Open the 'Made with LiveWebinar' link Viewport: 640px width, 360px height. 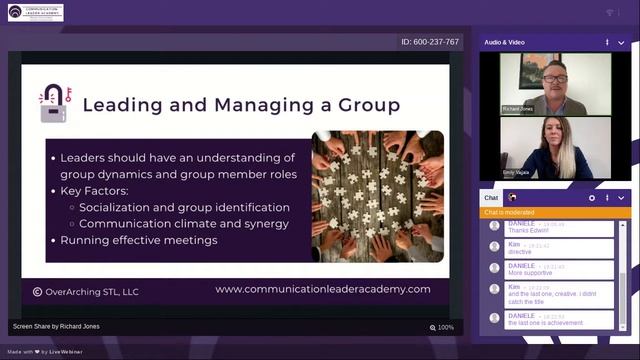click(45, 352)
